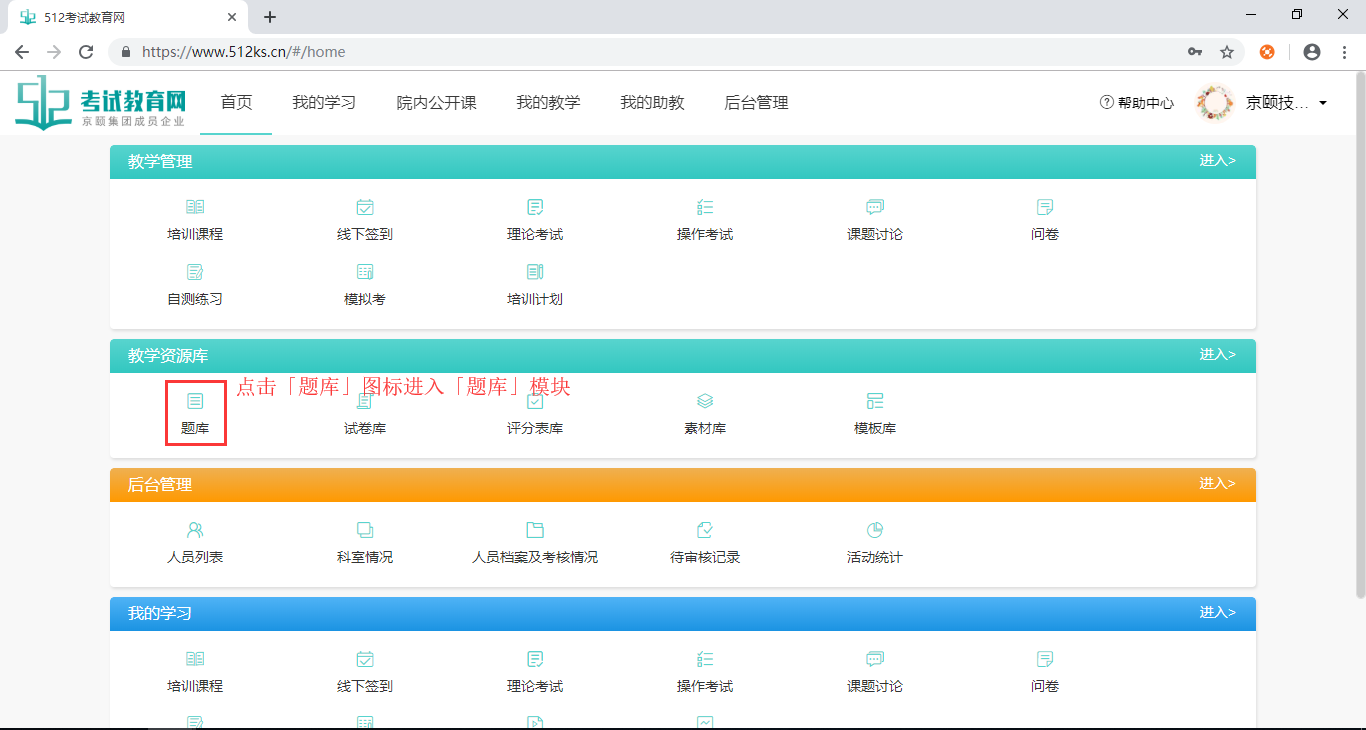This screenshot has width=1366, height=730.
Task: Click 进入> next to 教学资源库
Action: [x=1219, y=355]
